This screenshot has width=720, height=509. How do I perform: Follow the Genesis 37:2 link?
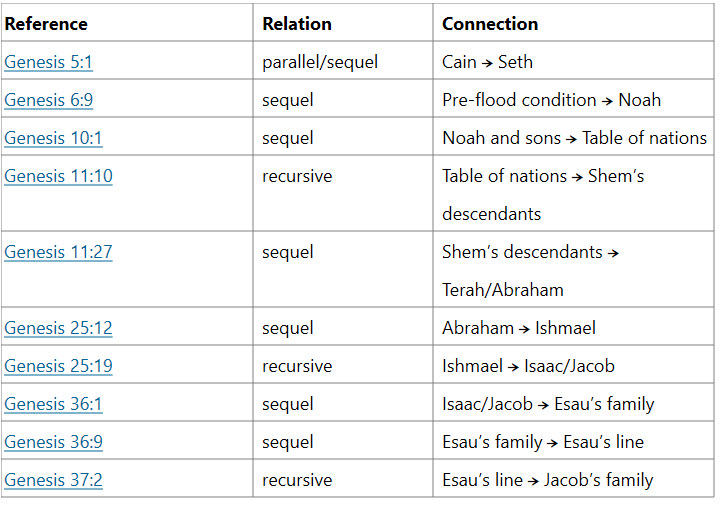[x=53, y=480]
